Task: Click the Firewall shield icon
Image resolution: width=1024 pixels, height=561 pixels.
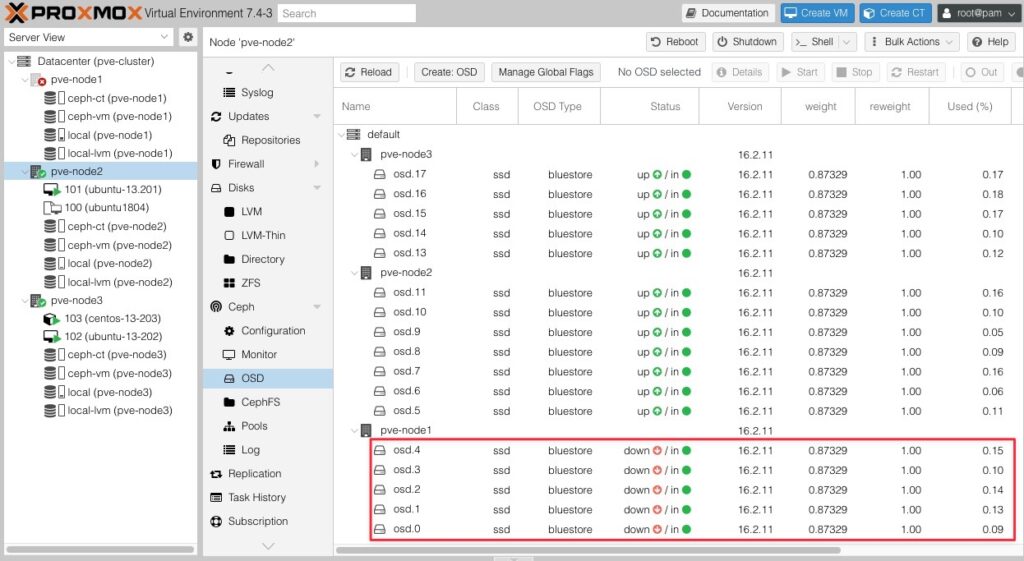Action: click(216, 164)
